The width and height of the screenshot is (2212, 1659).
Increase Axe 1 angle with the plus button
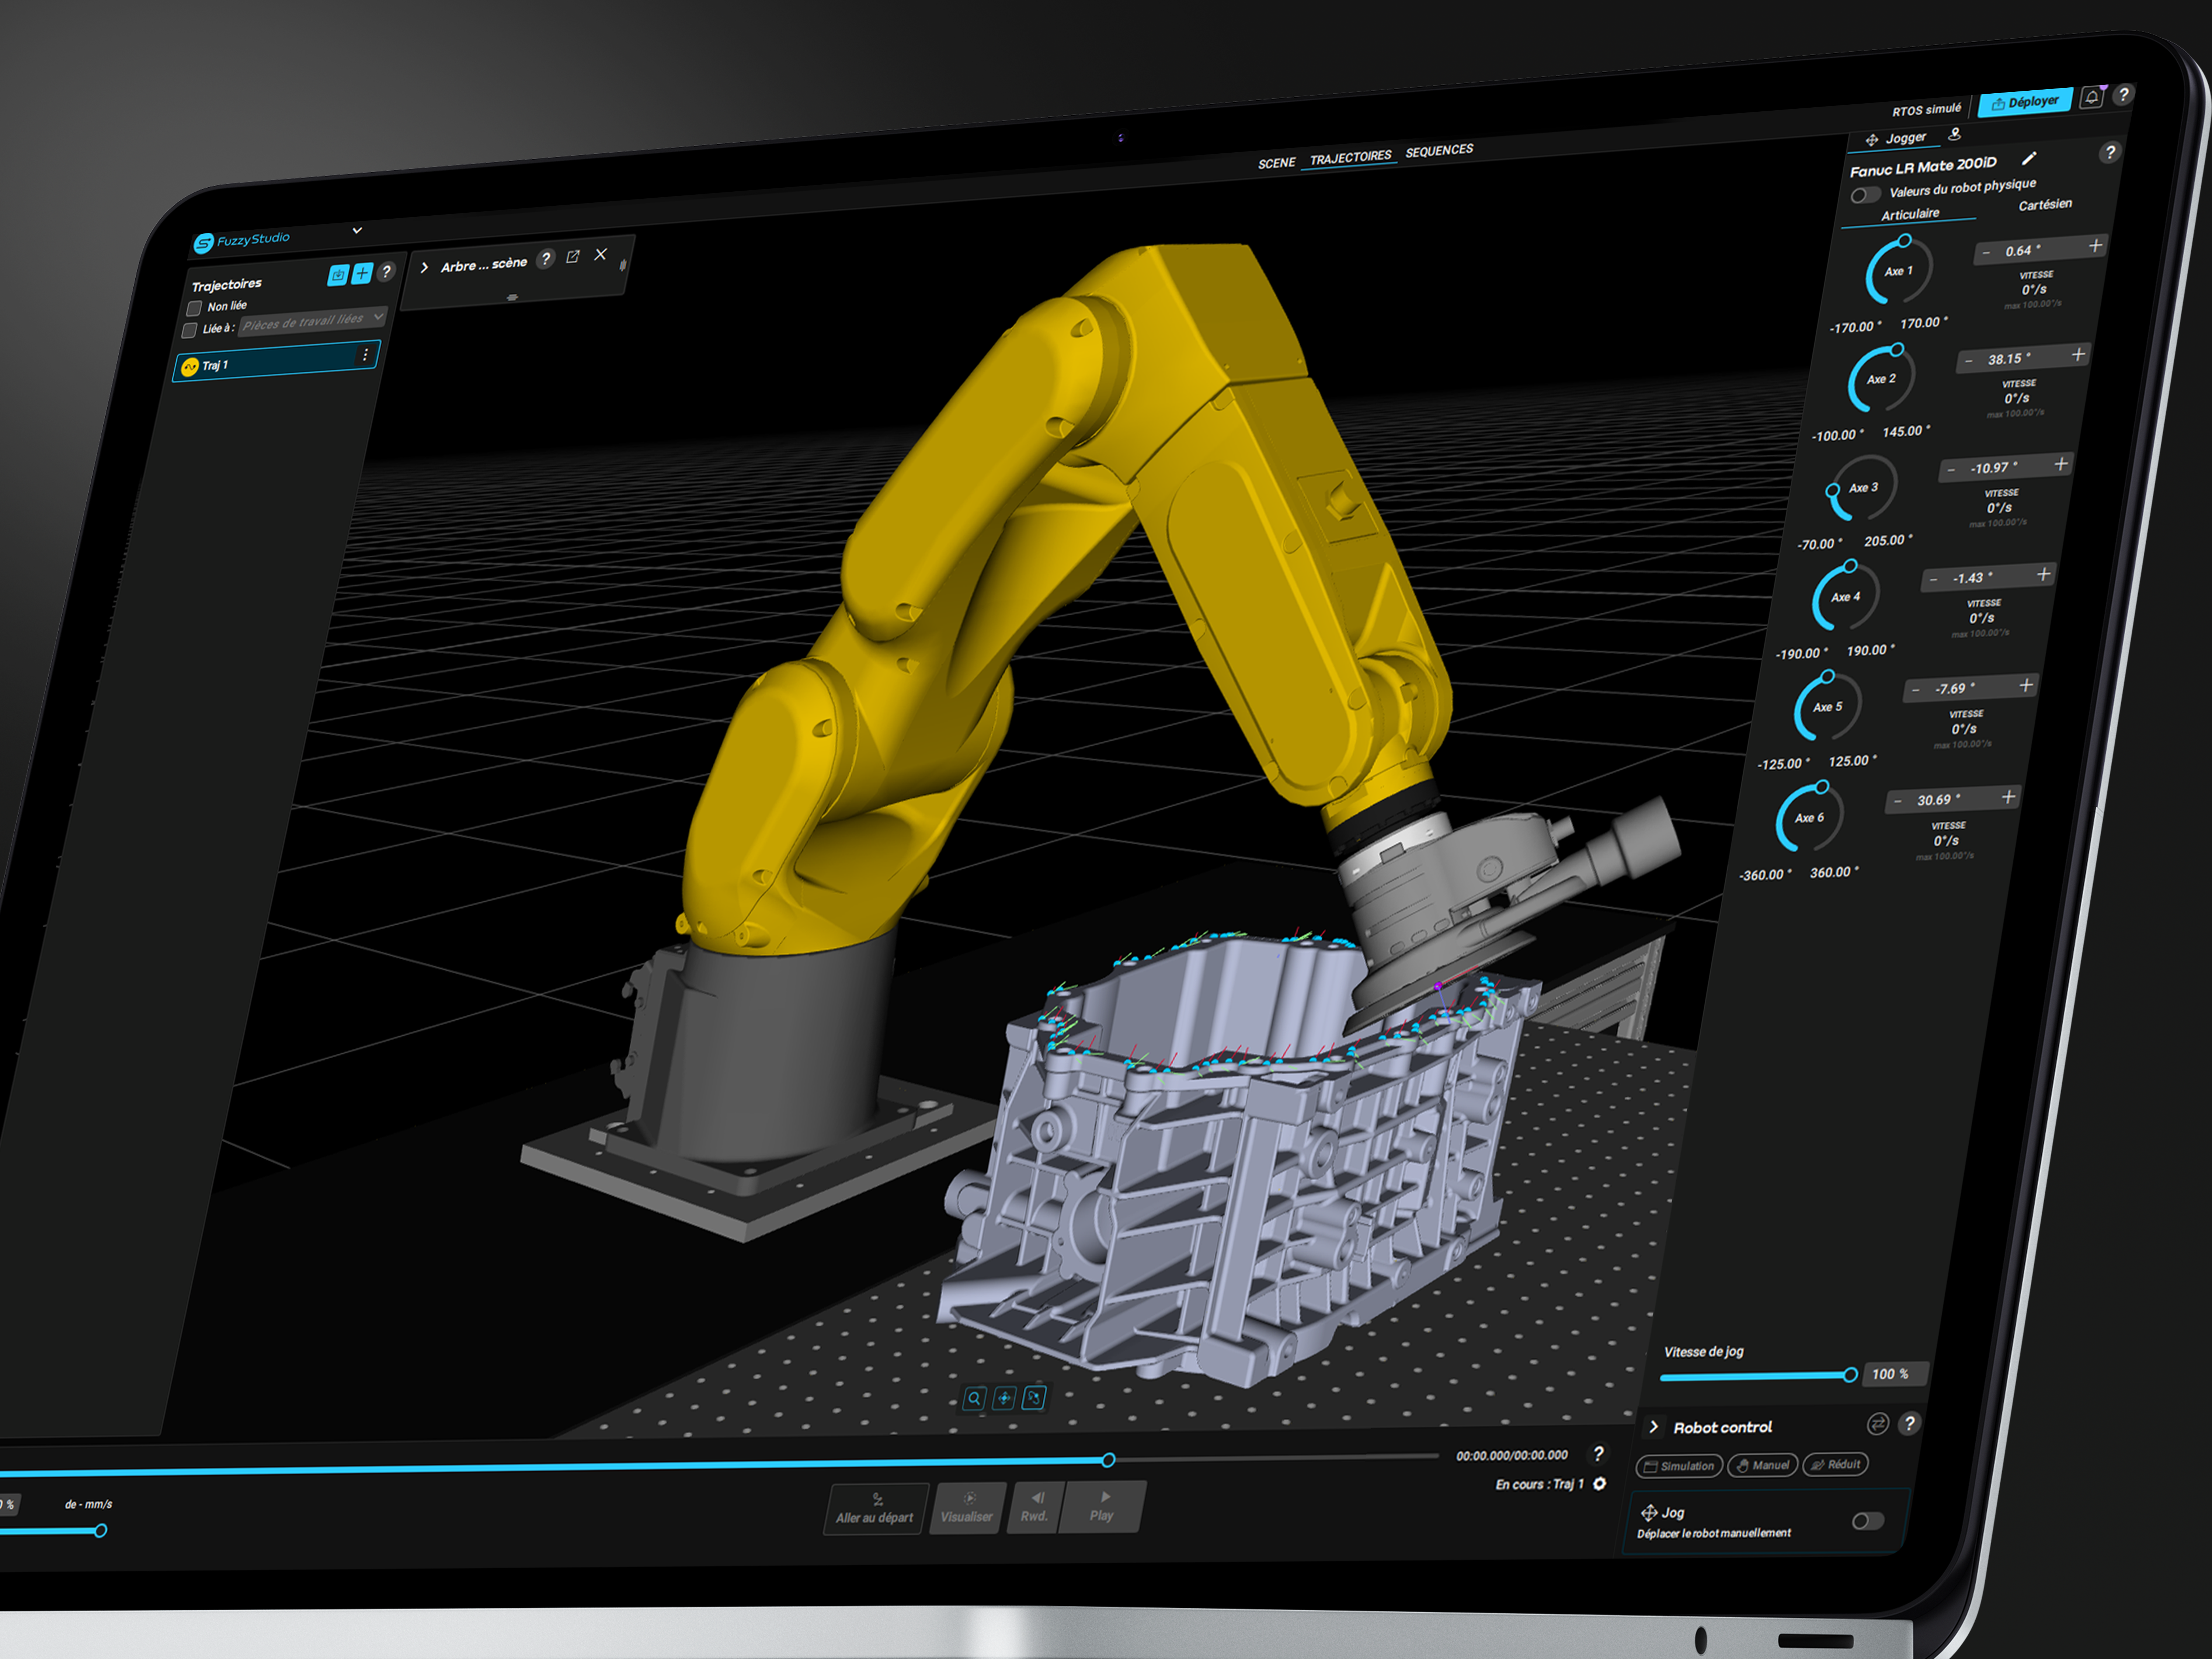pos(2095,245)
